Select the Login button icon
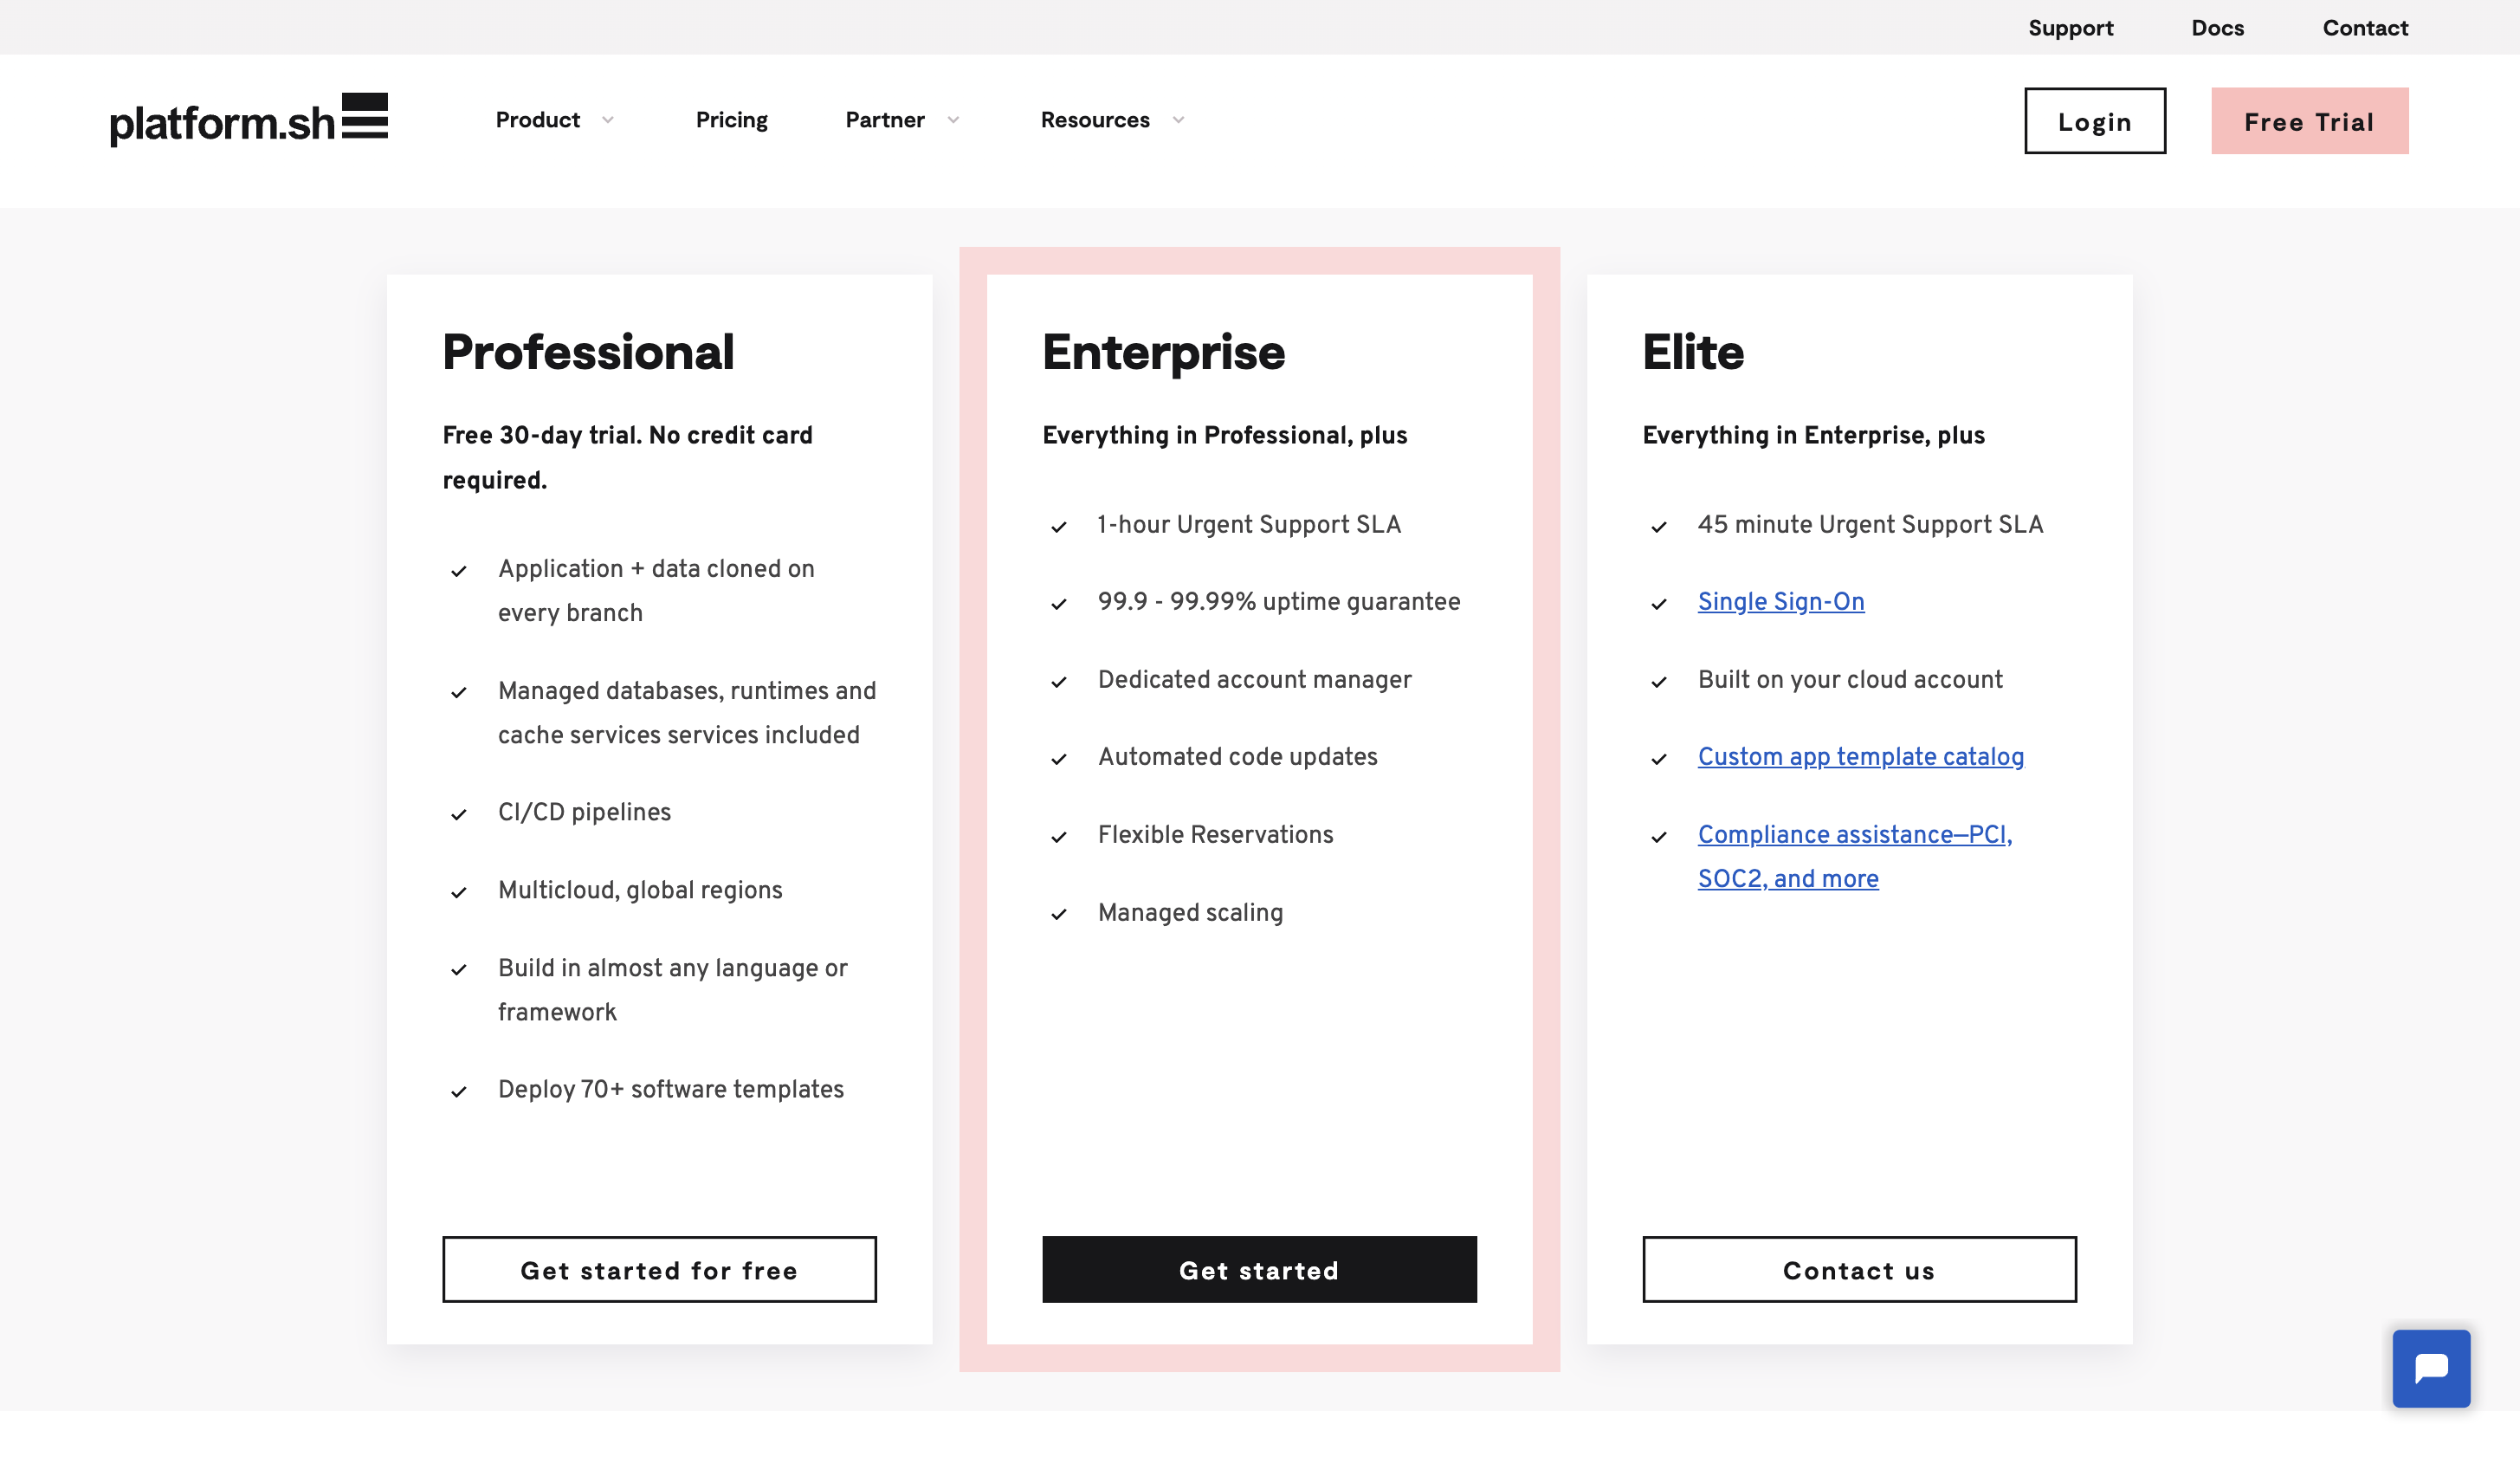 (2096, 120)
